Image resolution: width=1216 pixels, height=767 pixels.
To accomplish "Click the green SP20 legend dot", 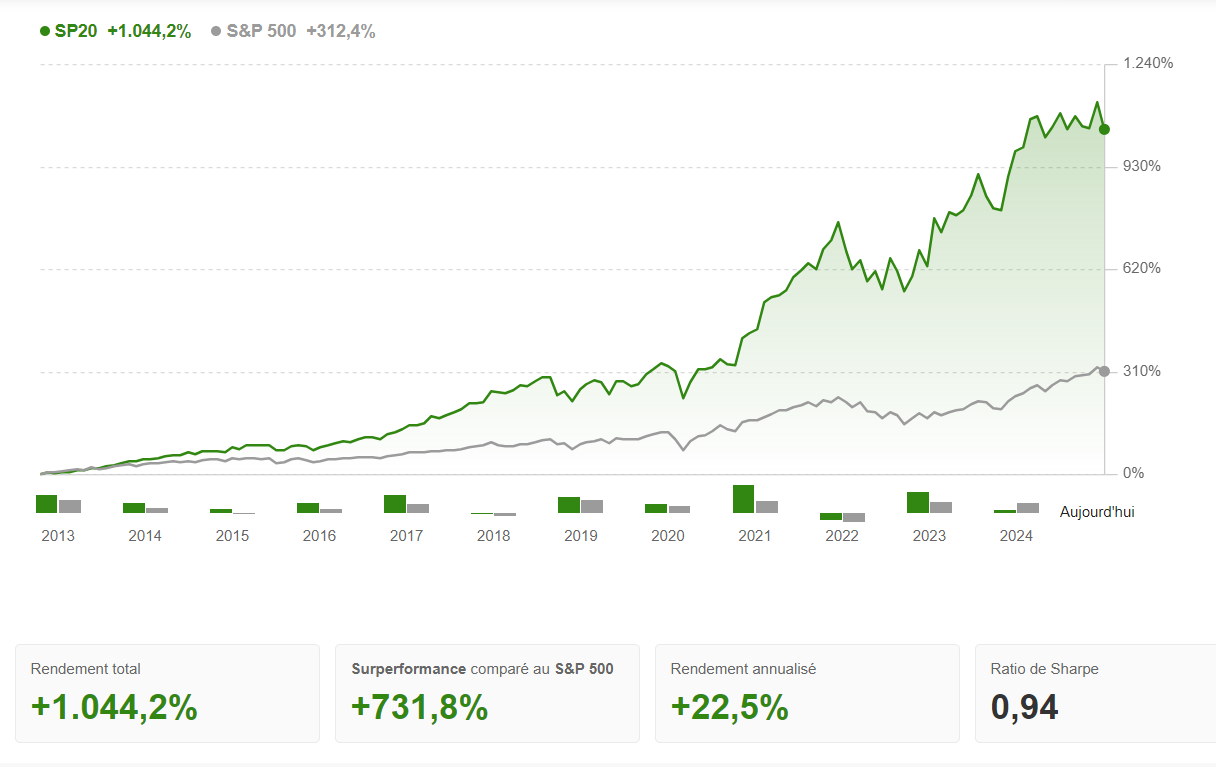I will coord(45,31).
